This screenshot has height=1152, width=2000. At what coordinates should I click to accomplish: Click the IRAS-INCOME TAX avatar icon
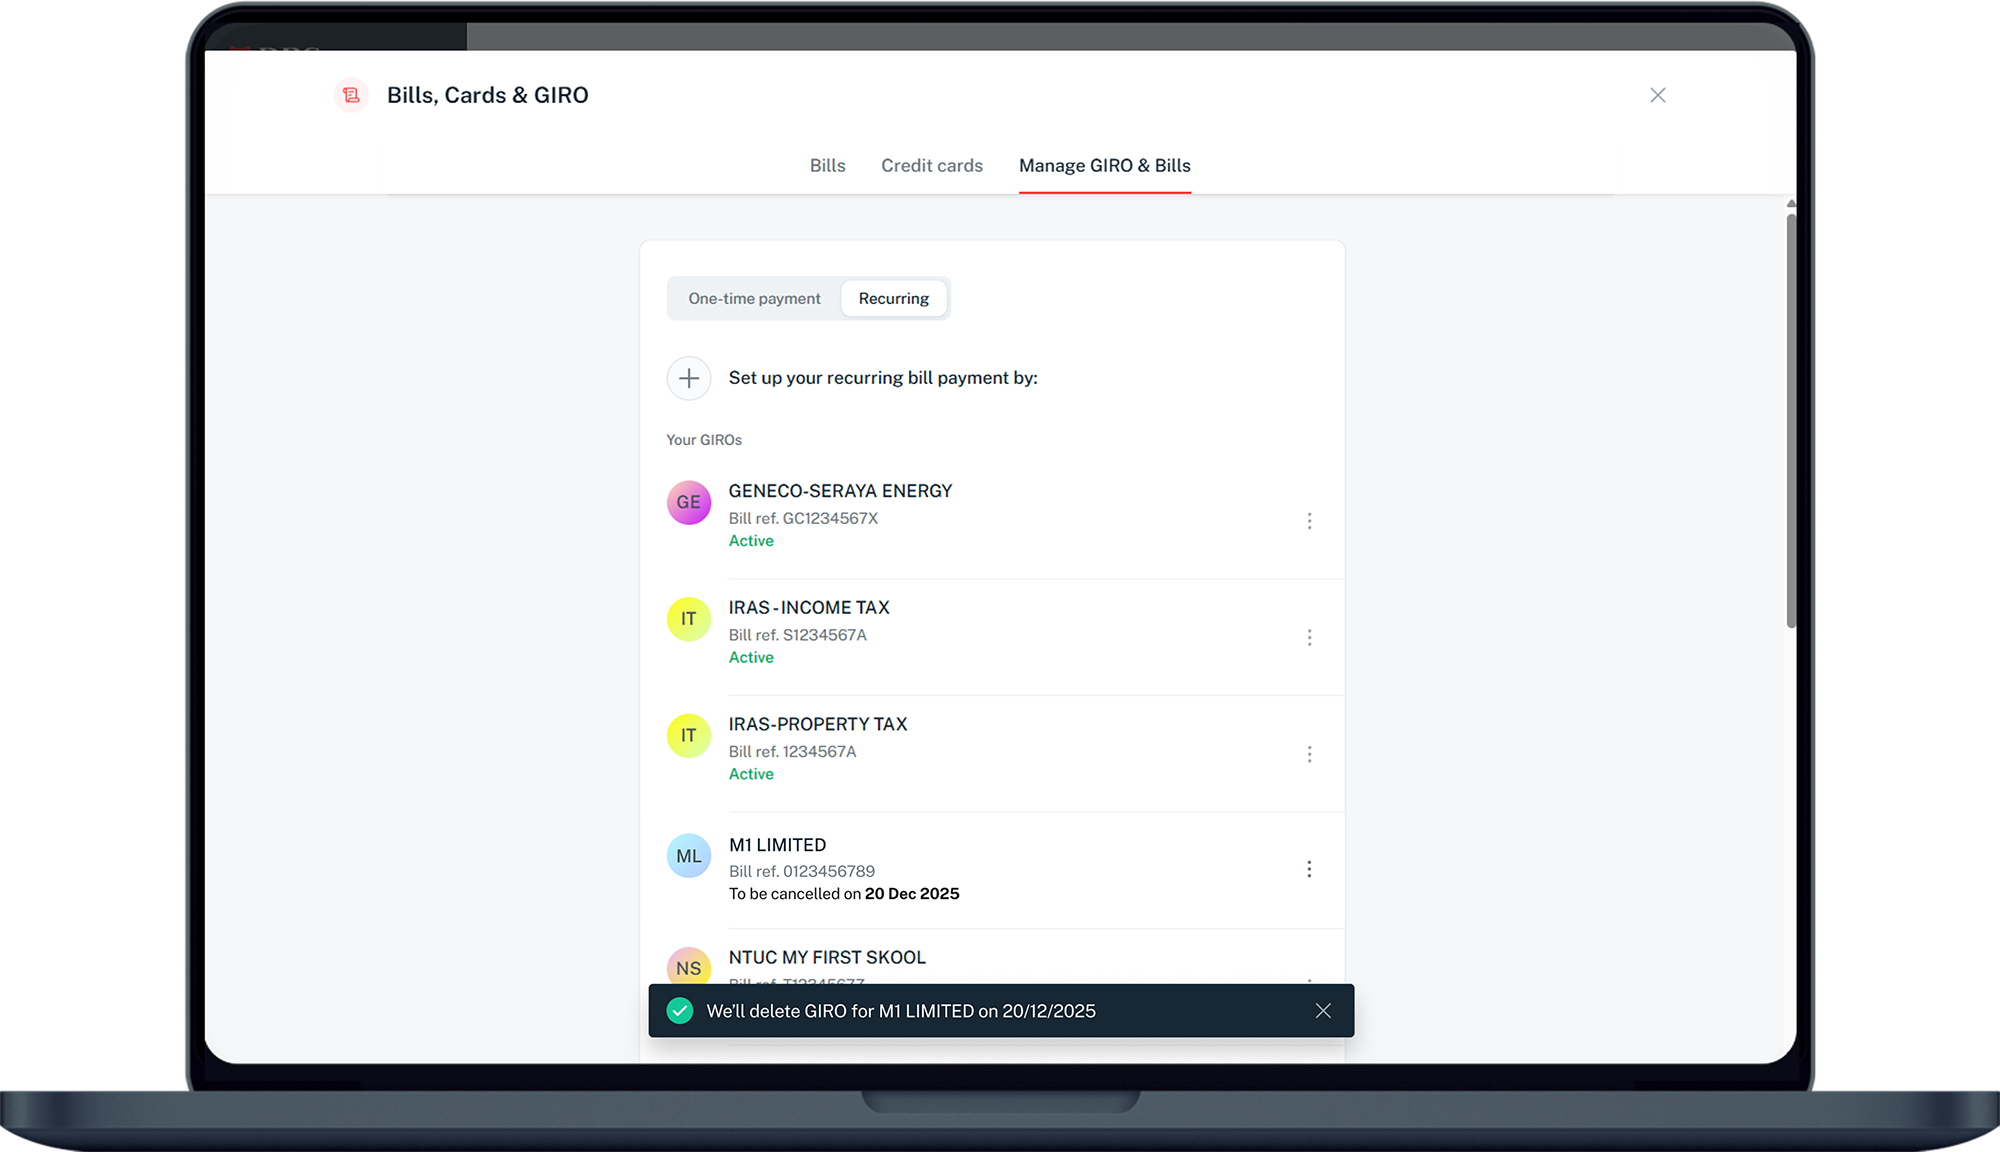click(x=689, y=619)
